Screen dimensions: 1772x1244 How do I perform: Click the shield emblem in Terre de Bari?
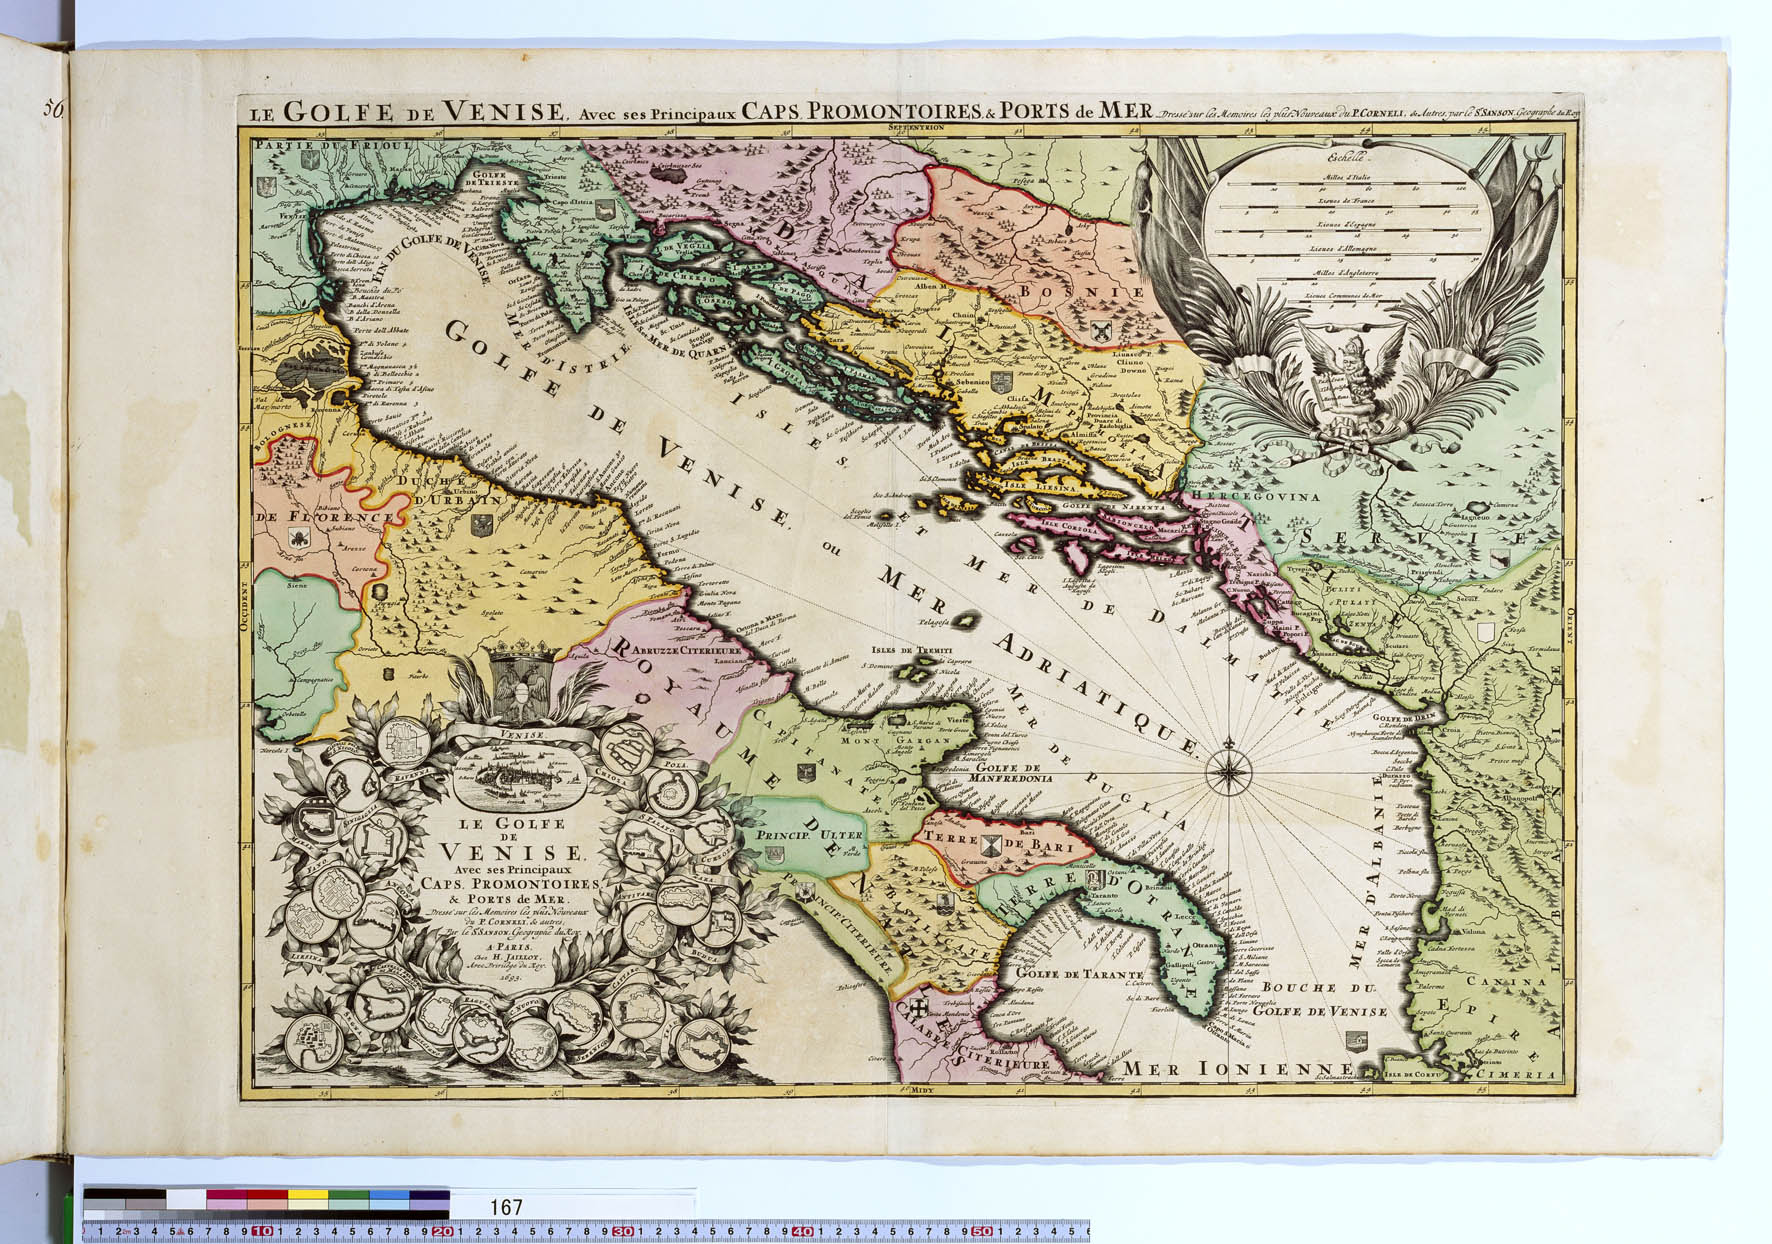click(x=991, y=846)
